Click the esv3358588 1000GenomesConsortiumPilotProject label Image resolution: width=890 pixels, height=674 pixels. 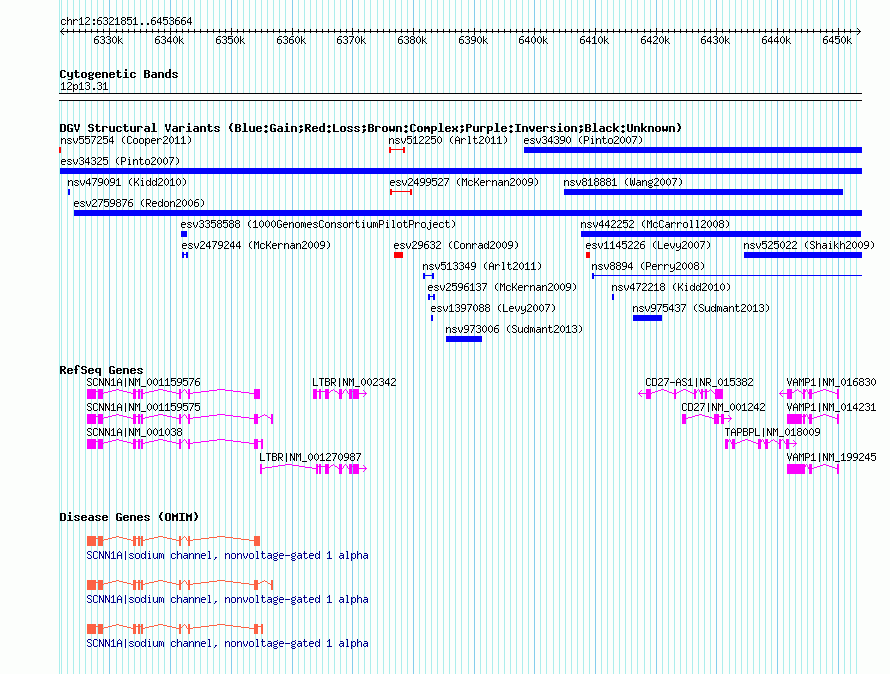(318, 224)
